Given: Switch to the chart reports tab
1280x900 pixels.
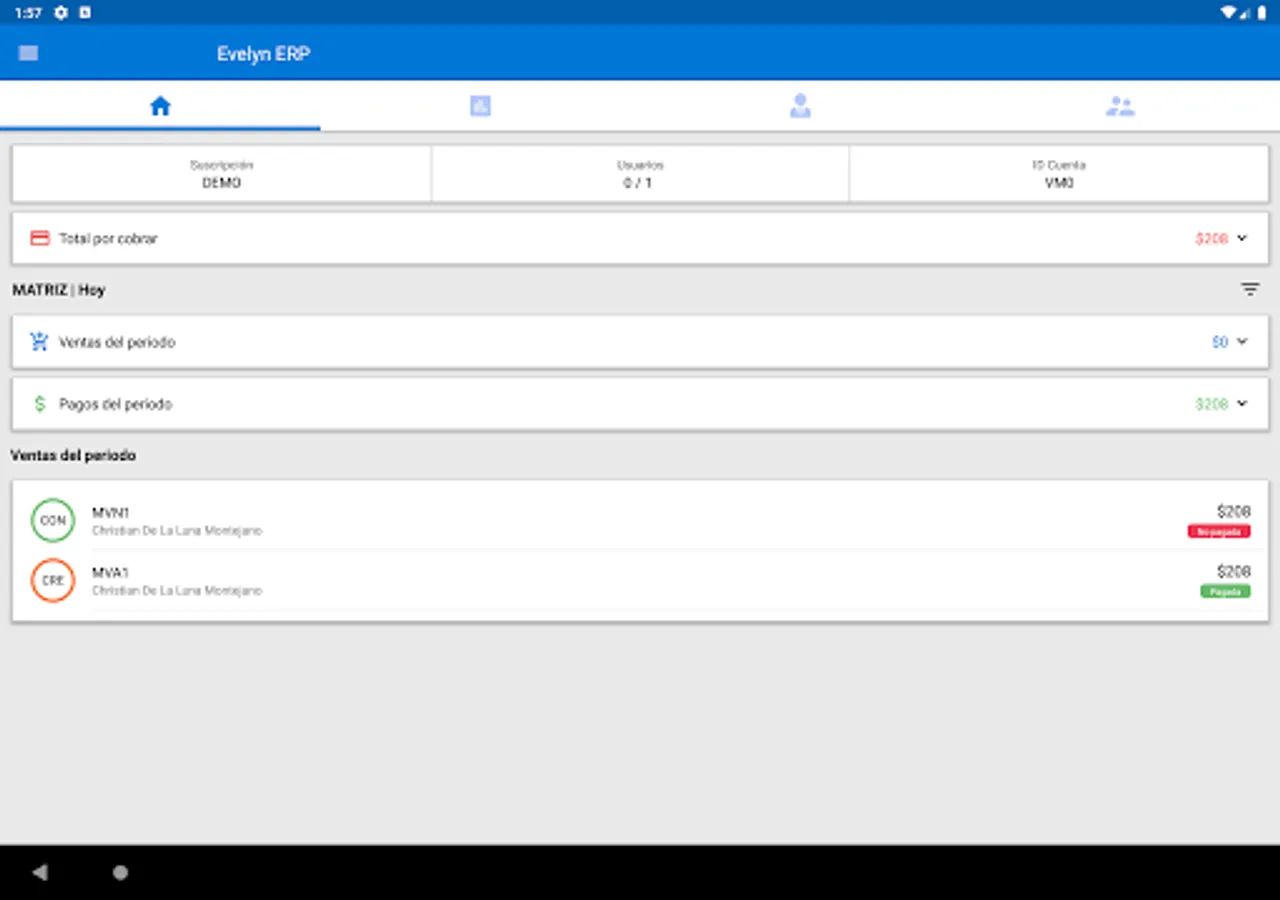Looking at the screenshot, I should pos(480,106).
